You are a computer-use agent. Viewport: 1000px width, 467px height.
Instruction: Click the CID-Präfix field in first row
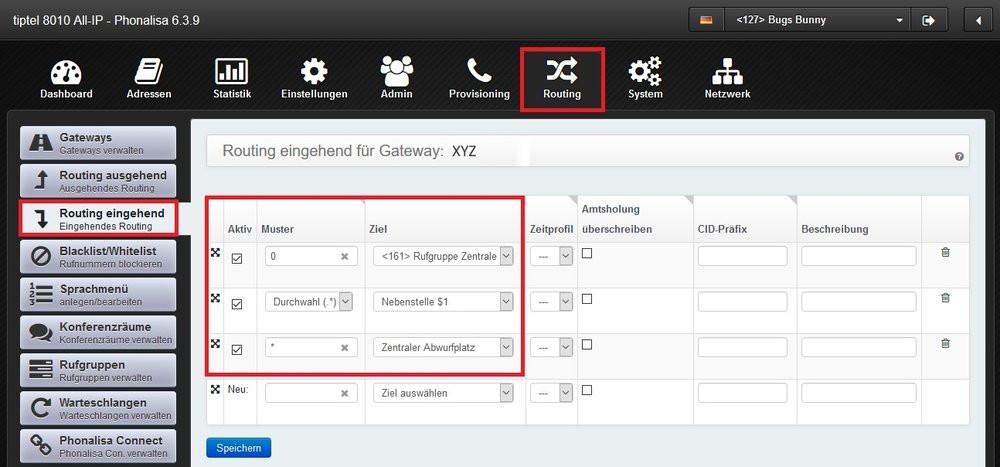741,257
